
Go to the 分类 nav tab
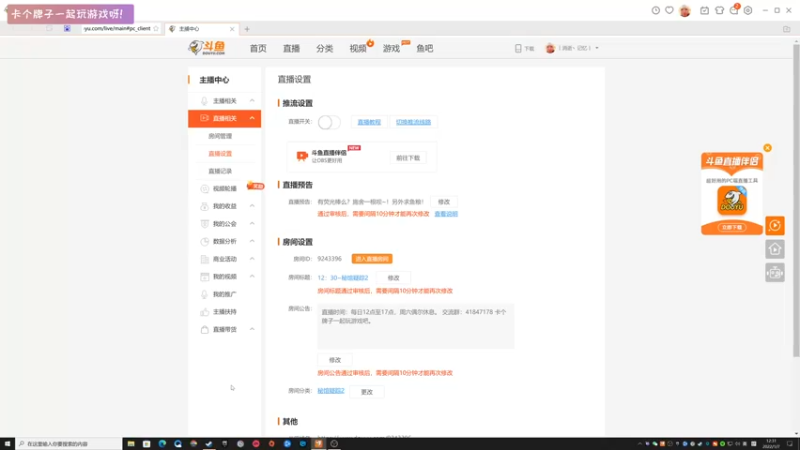click(324, 48)
